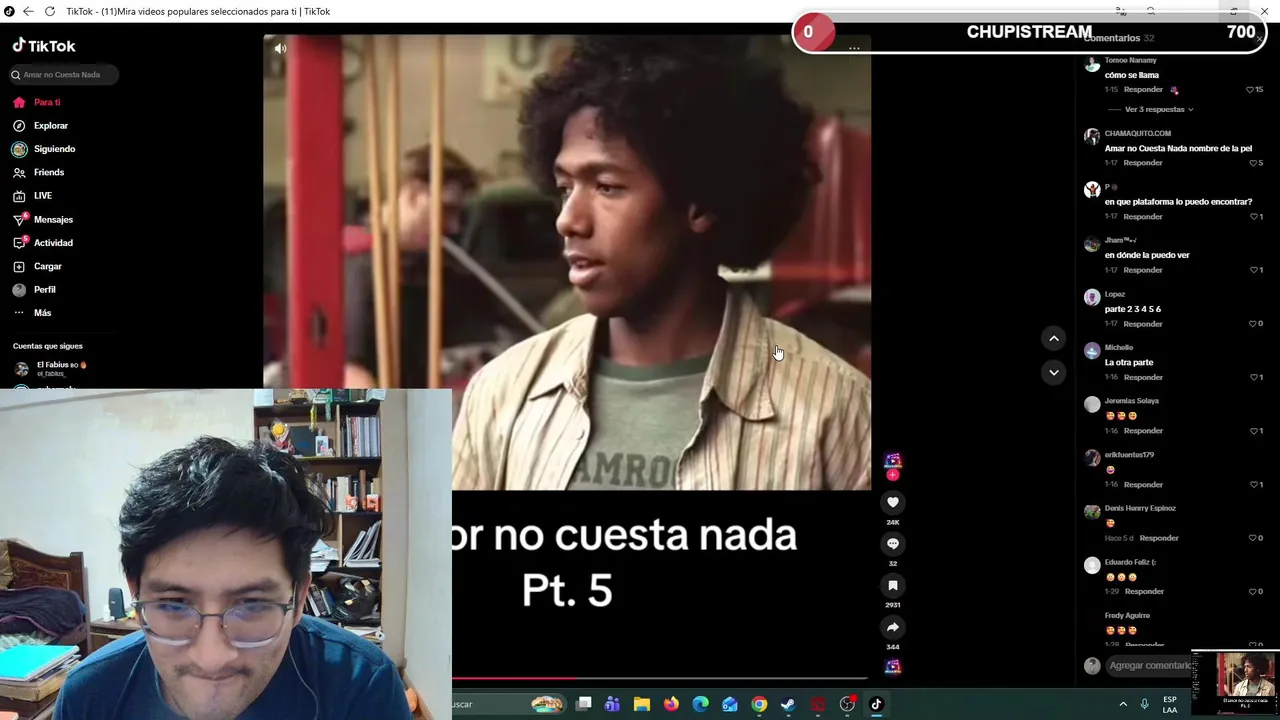The image size is (1280, 720).
Task: Reply to Eduardo Feliz's comment
Action: (1144, 592)
